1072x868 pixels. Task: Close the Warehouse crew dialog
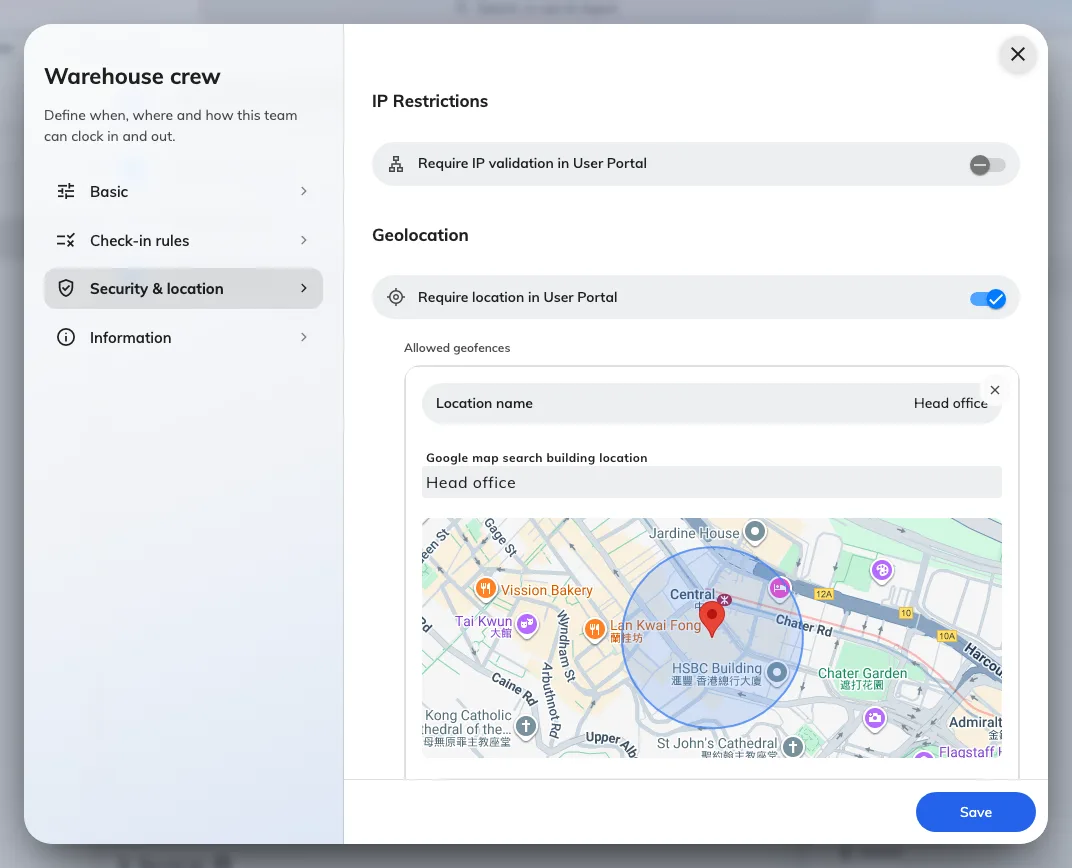[x=1017, y=54]
